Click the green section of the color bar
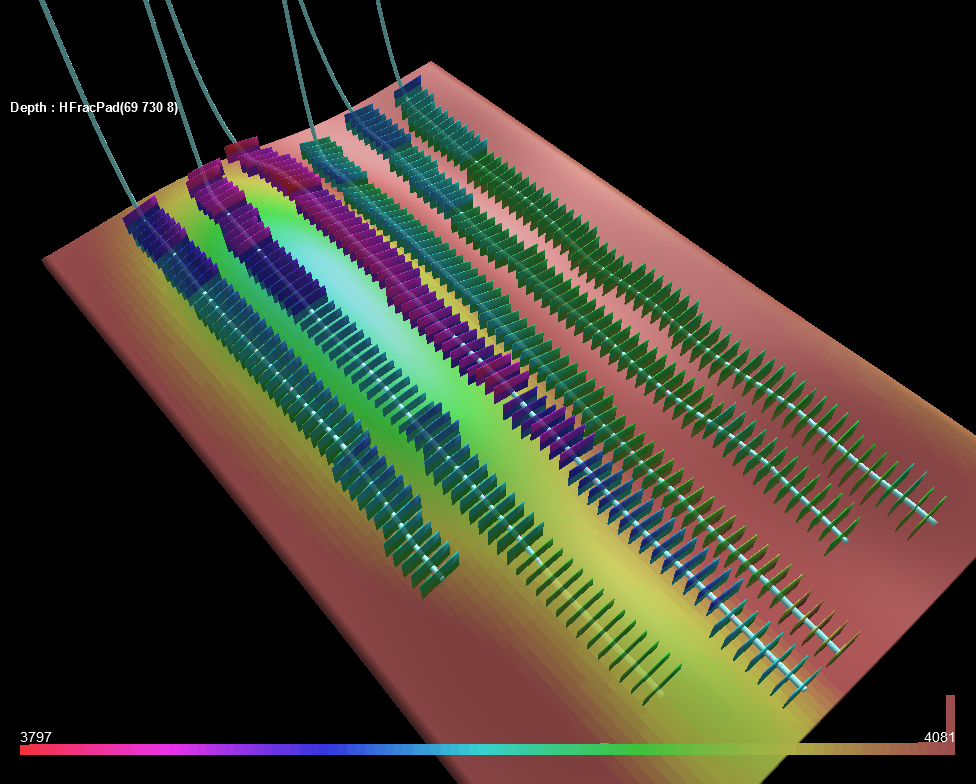976x784 pixels. coord(640,749)
